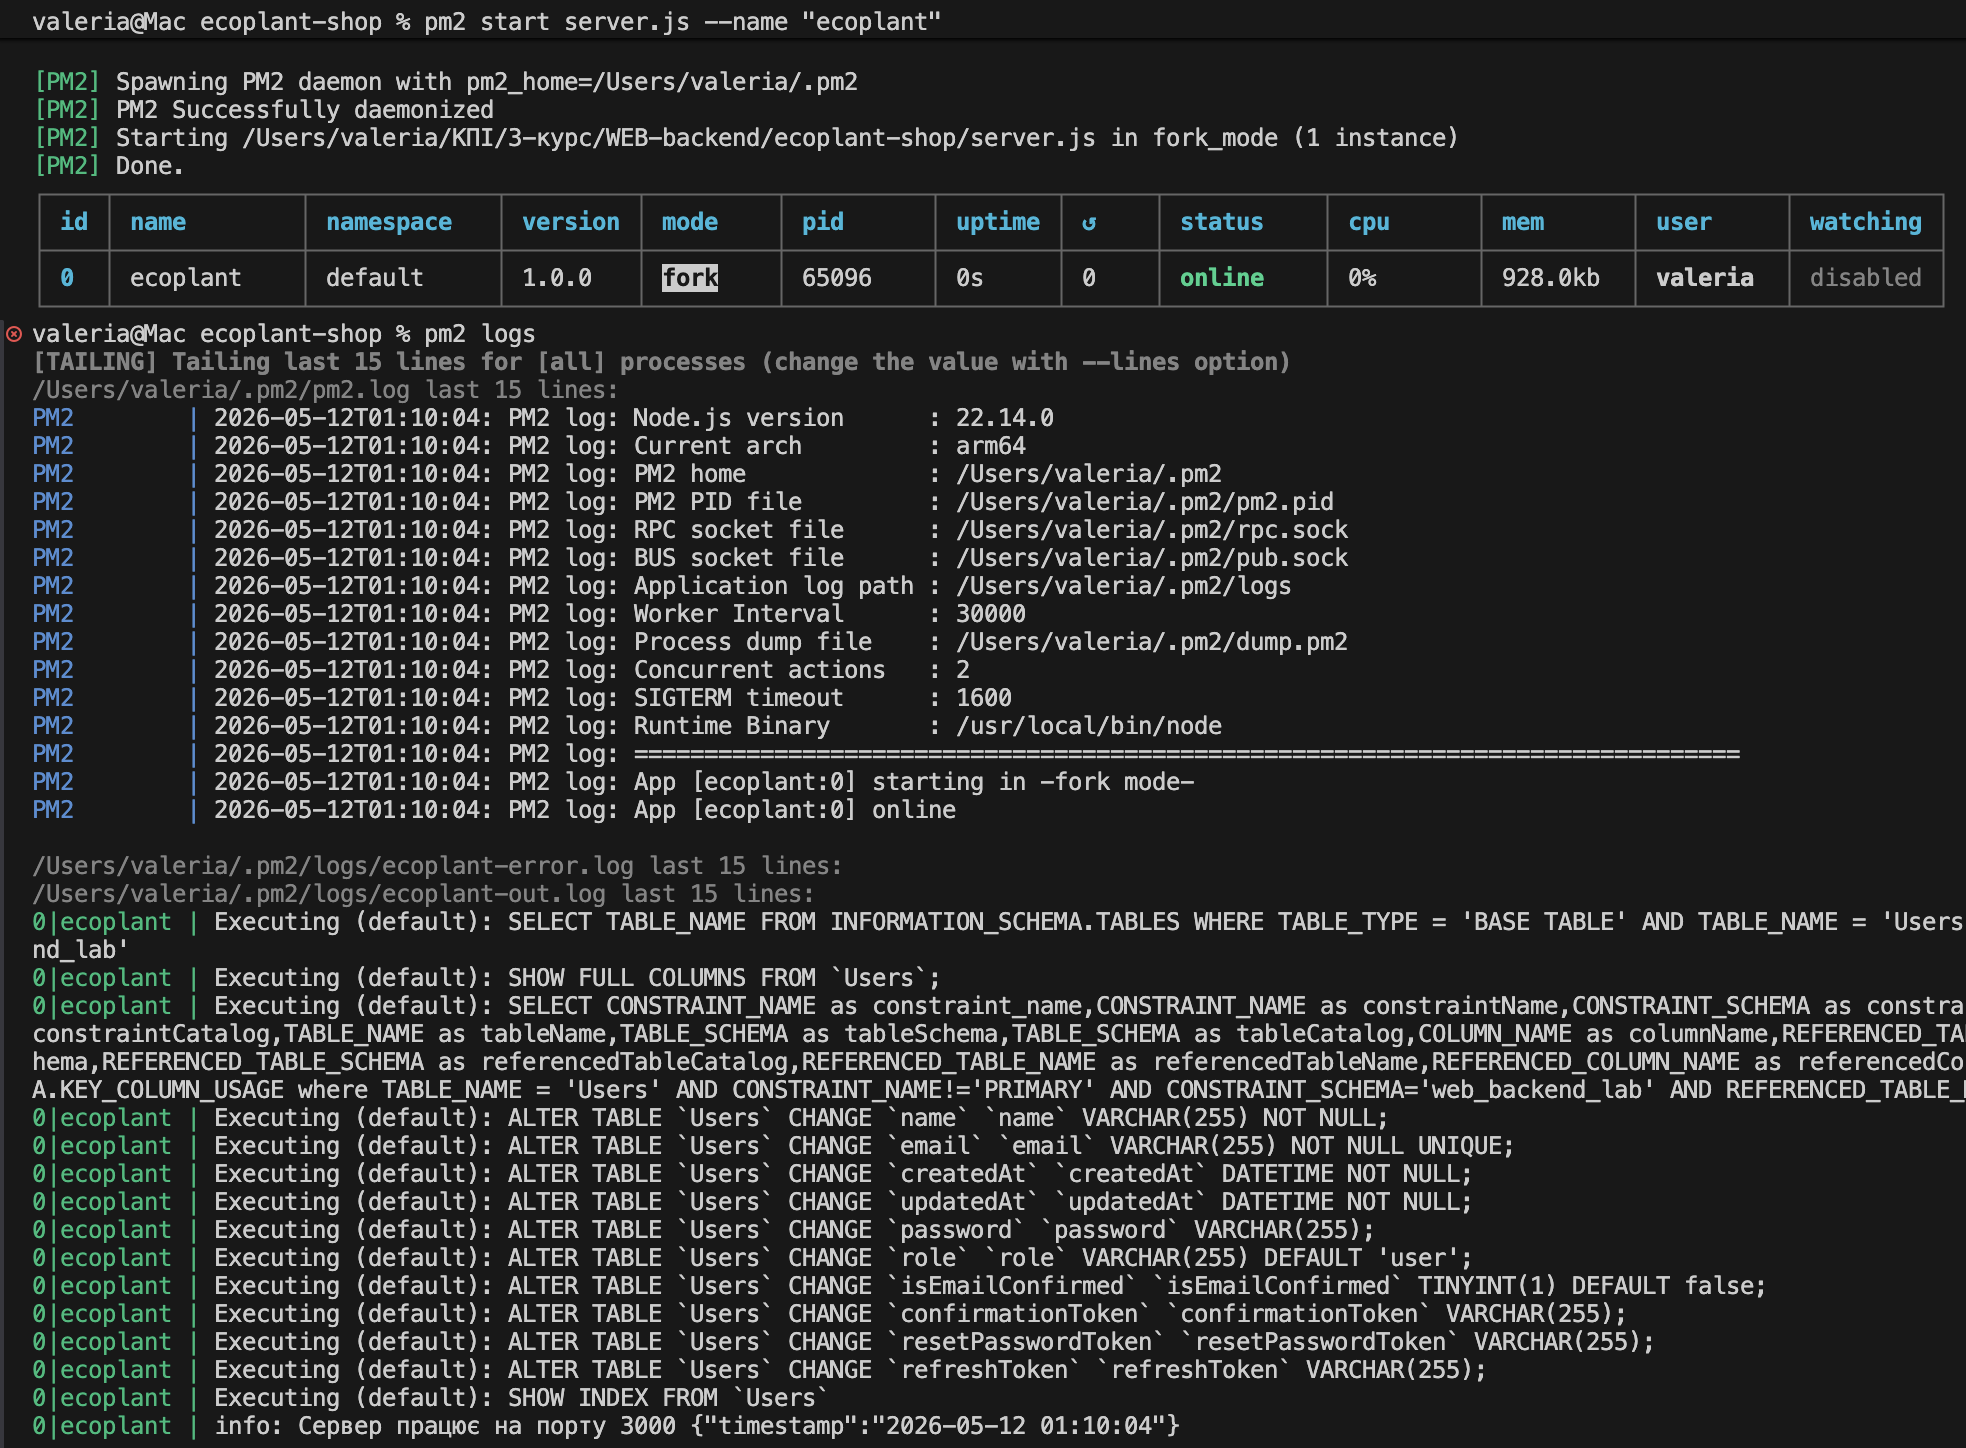Click the 'version' column header
This screenshot has height=1448, width=1966.
tap(571, 222)
